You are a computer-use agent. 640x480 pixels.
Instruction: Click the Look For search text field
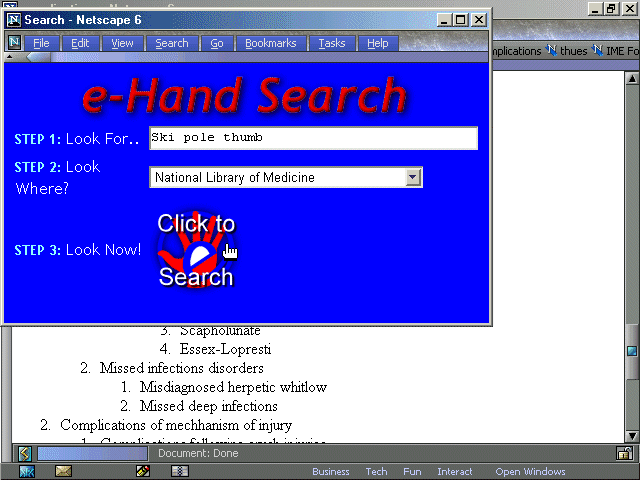click(313, 138)
